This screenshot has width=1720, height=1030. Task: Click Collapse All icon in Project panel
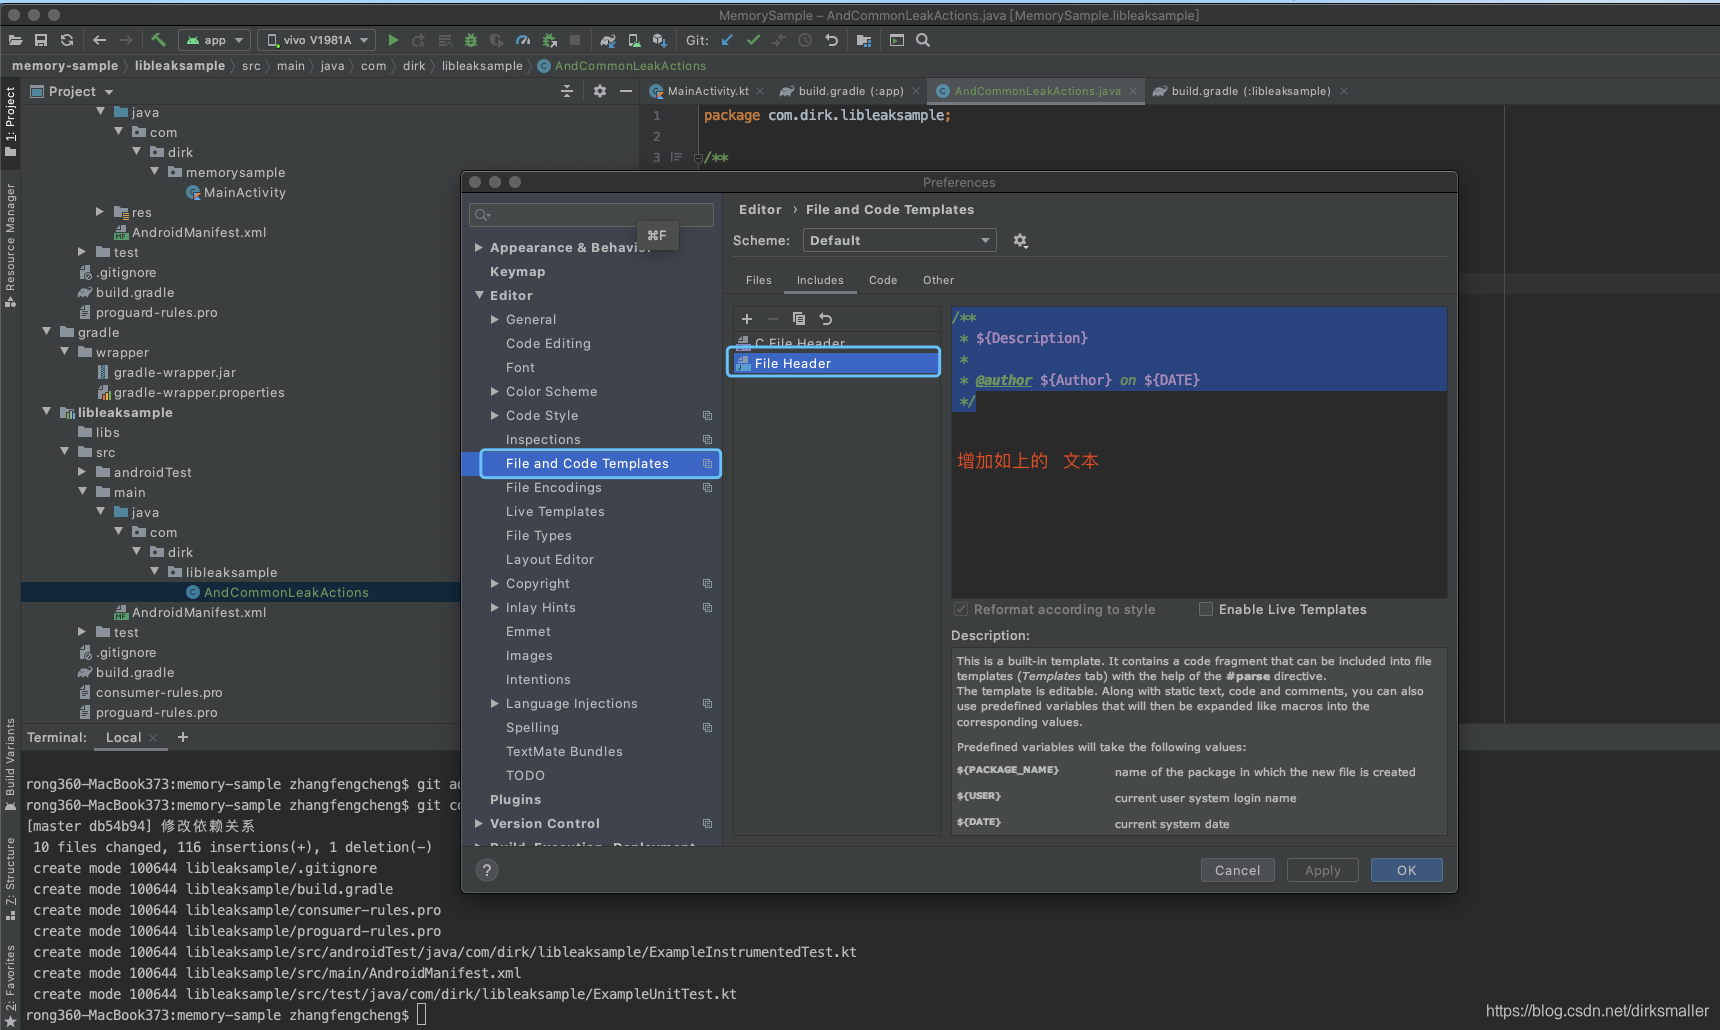tap(567, 91)
